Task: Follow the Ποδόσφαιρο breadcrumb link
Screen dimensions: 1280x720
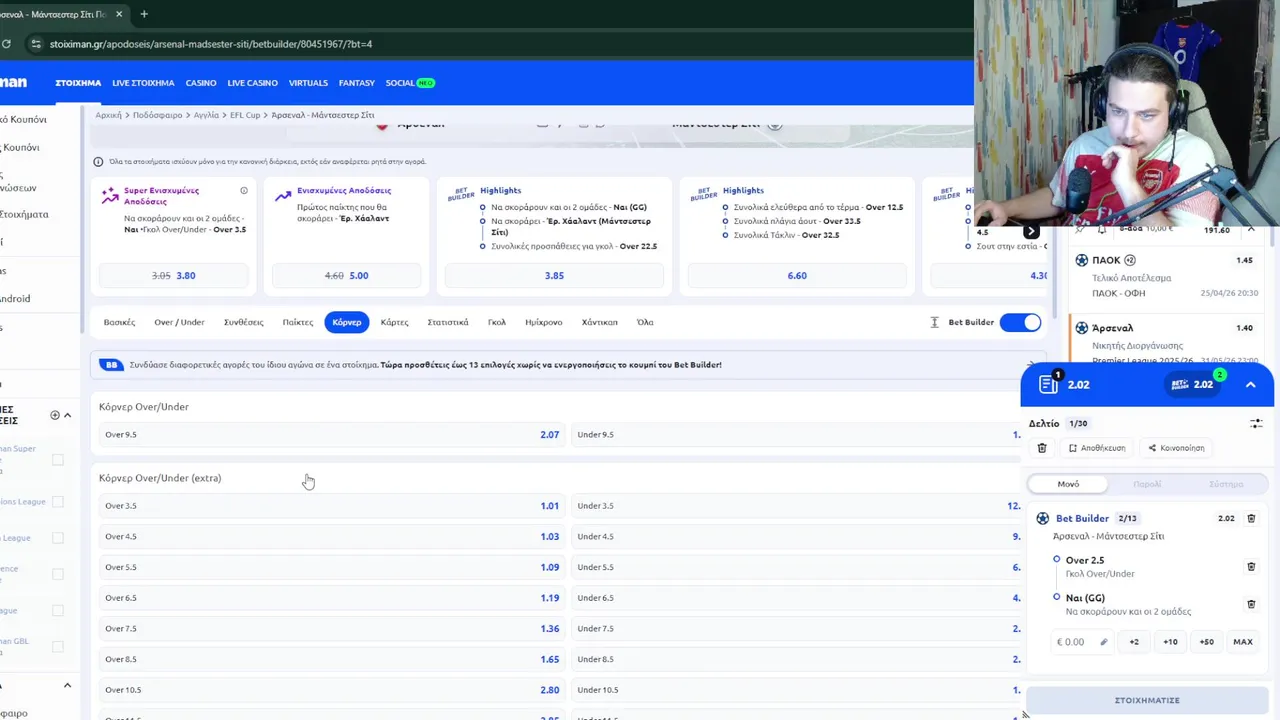Action: [x=157, y=115]
